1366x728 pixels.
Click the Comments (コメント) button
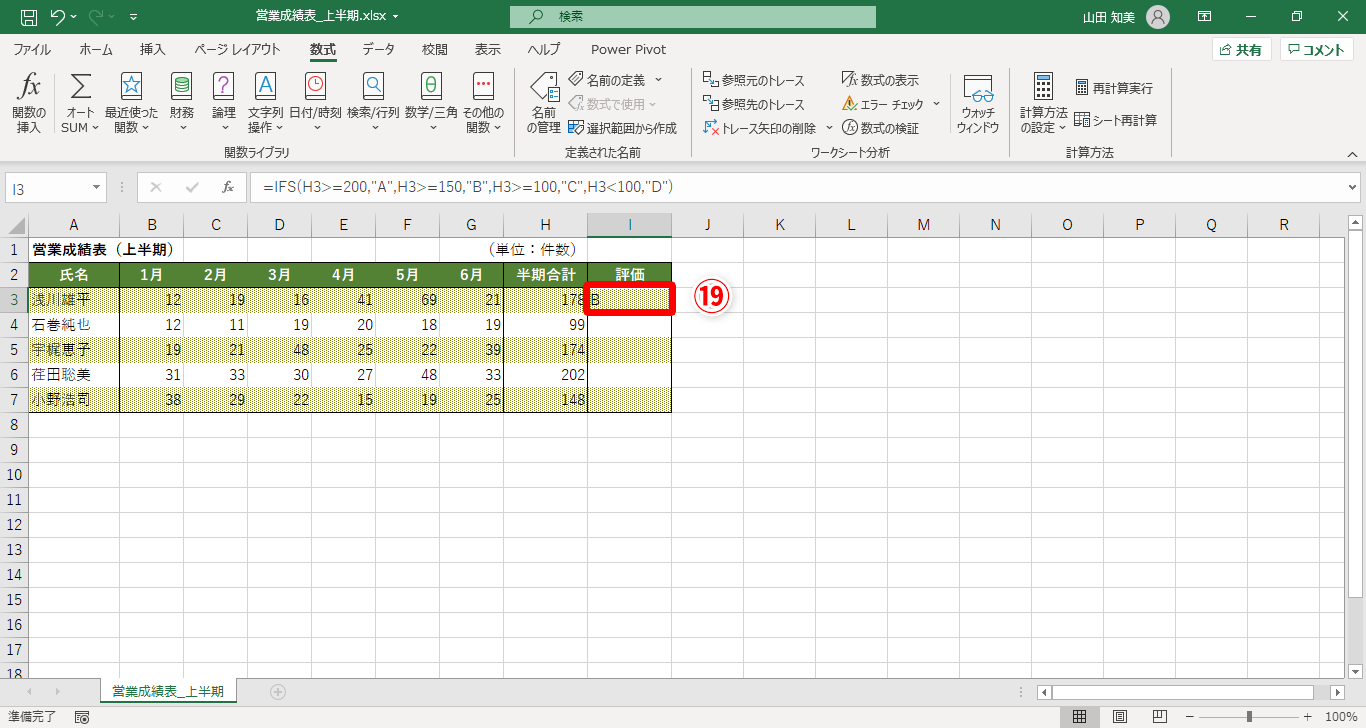click(1317, 50)
